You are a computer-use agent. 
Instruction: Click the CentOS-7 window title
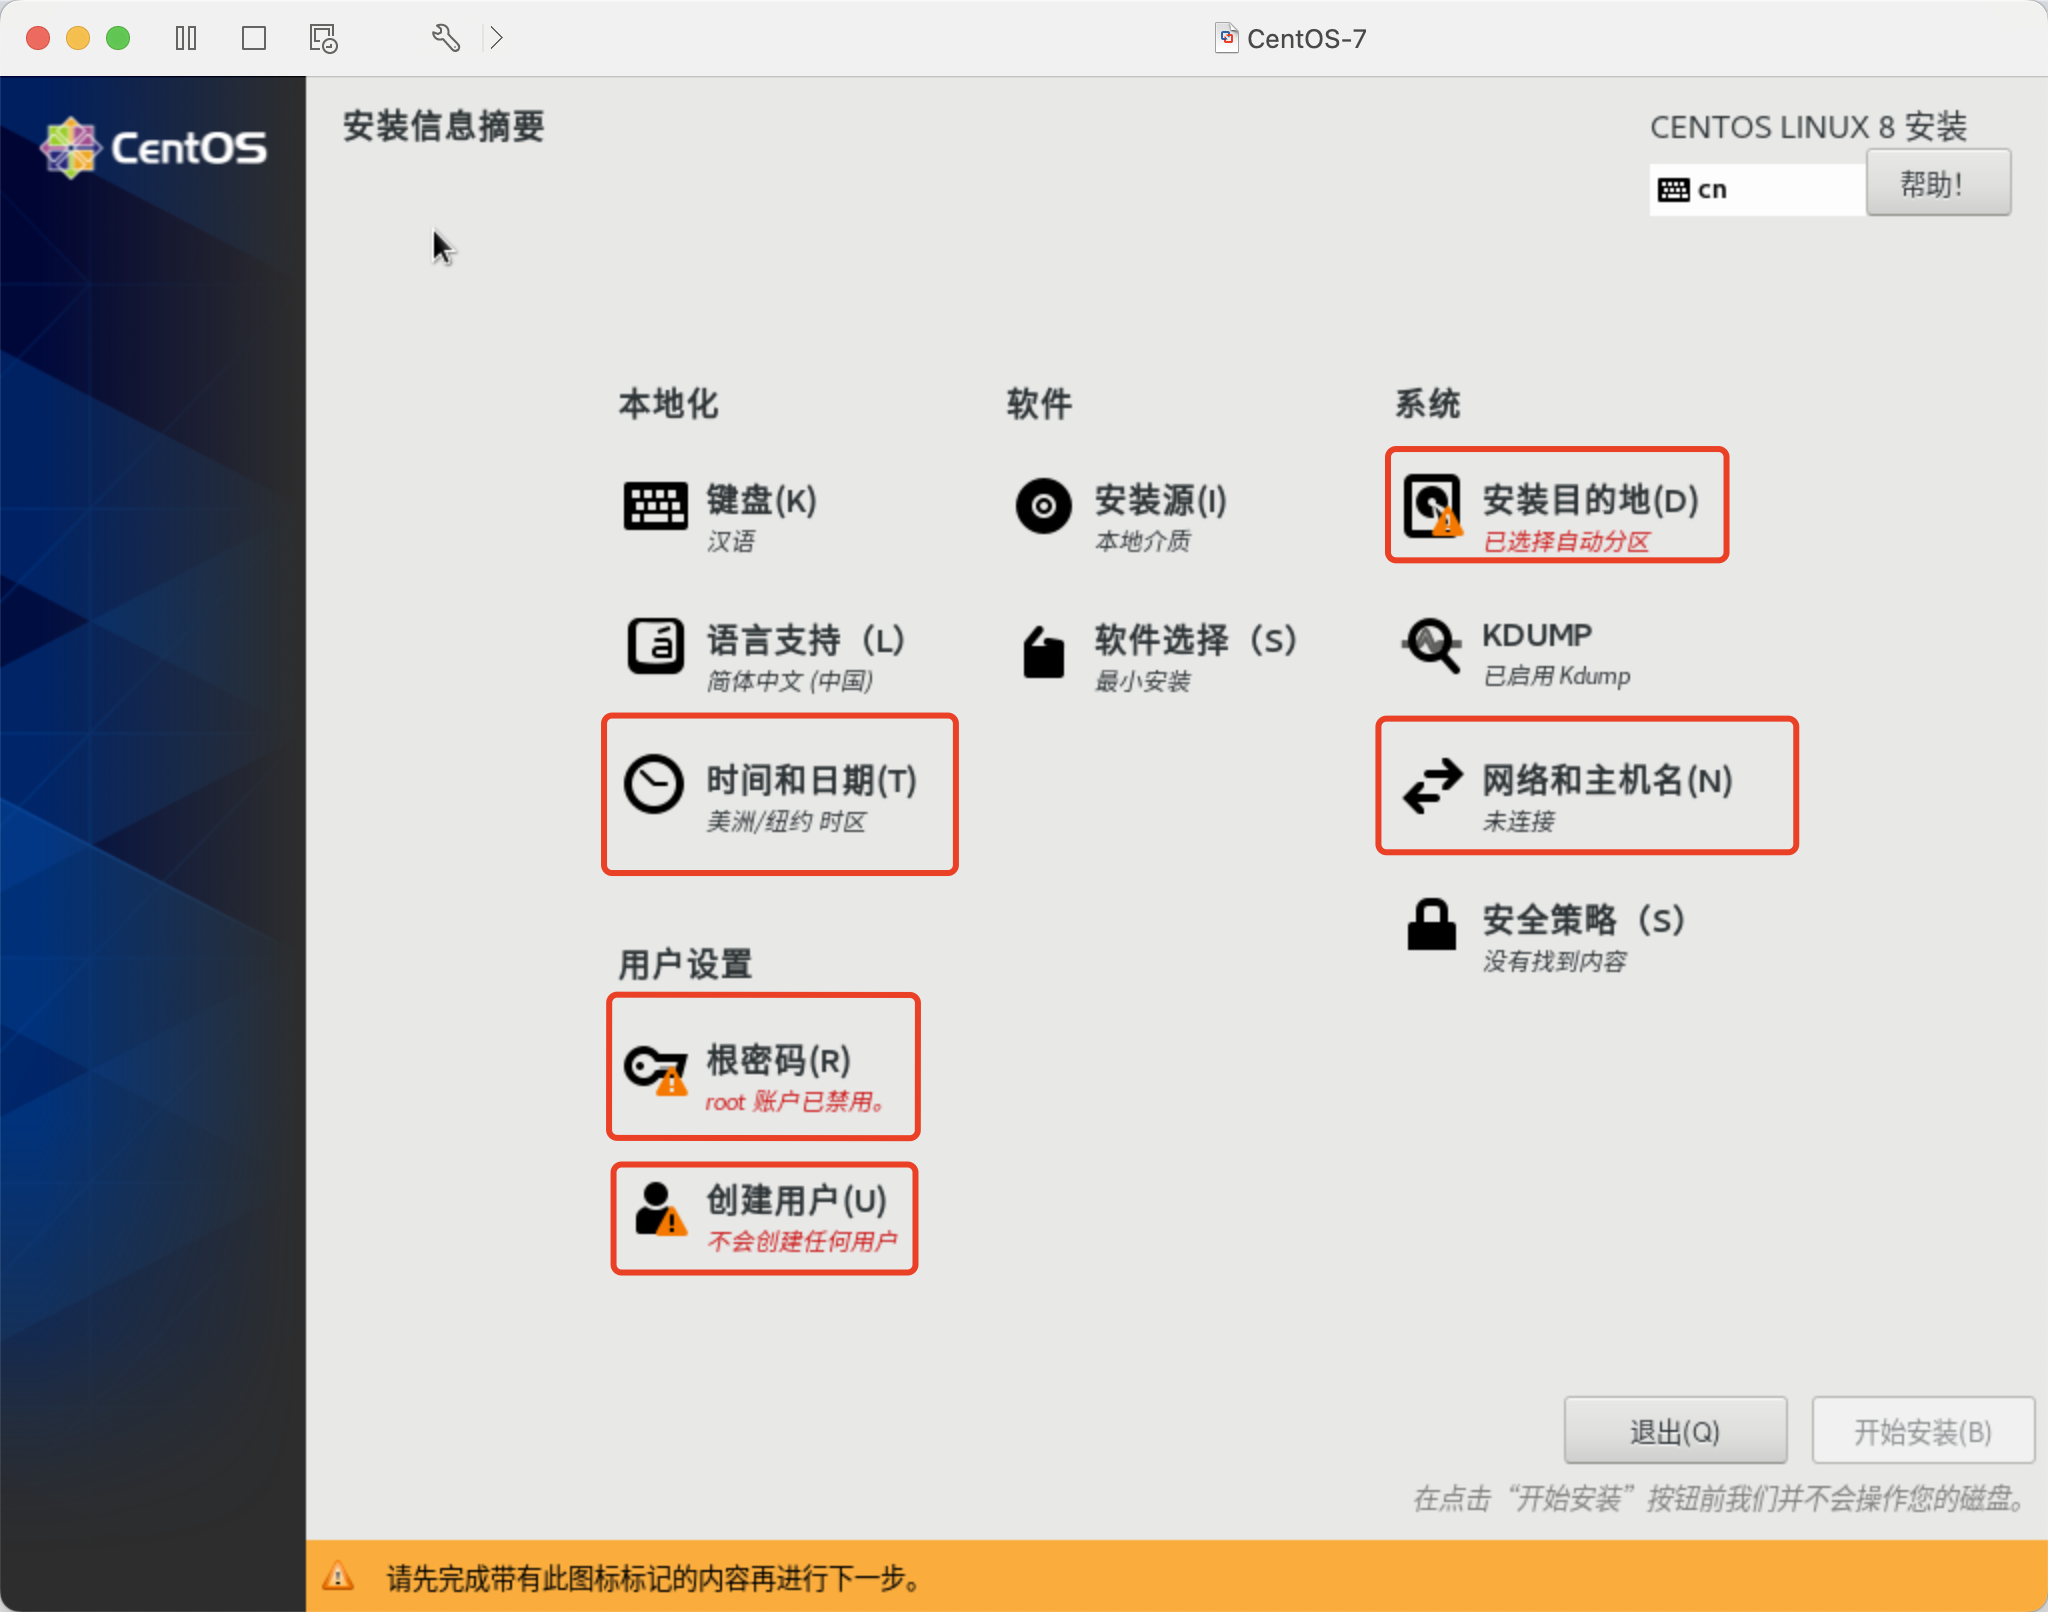point(1306,39)
